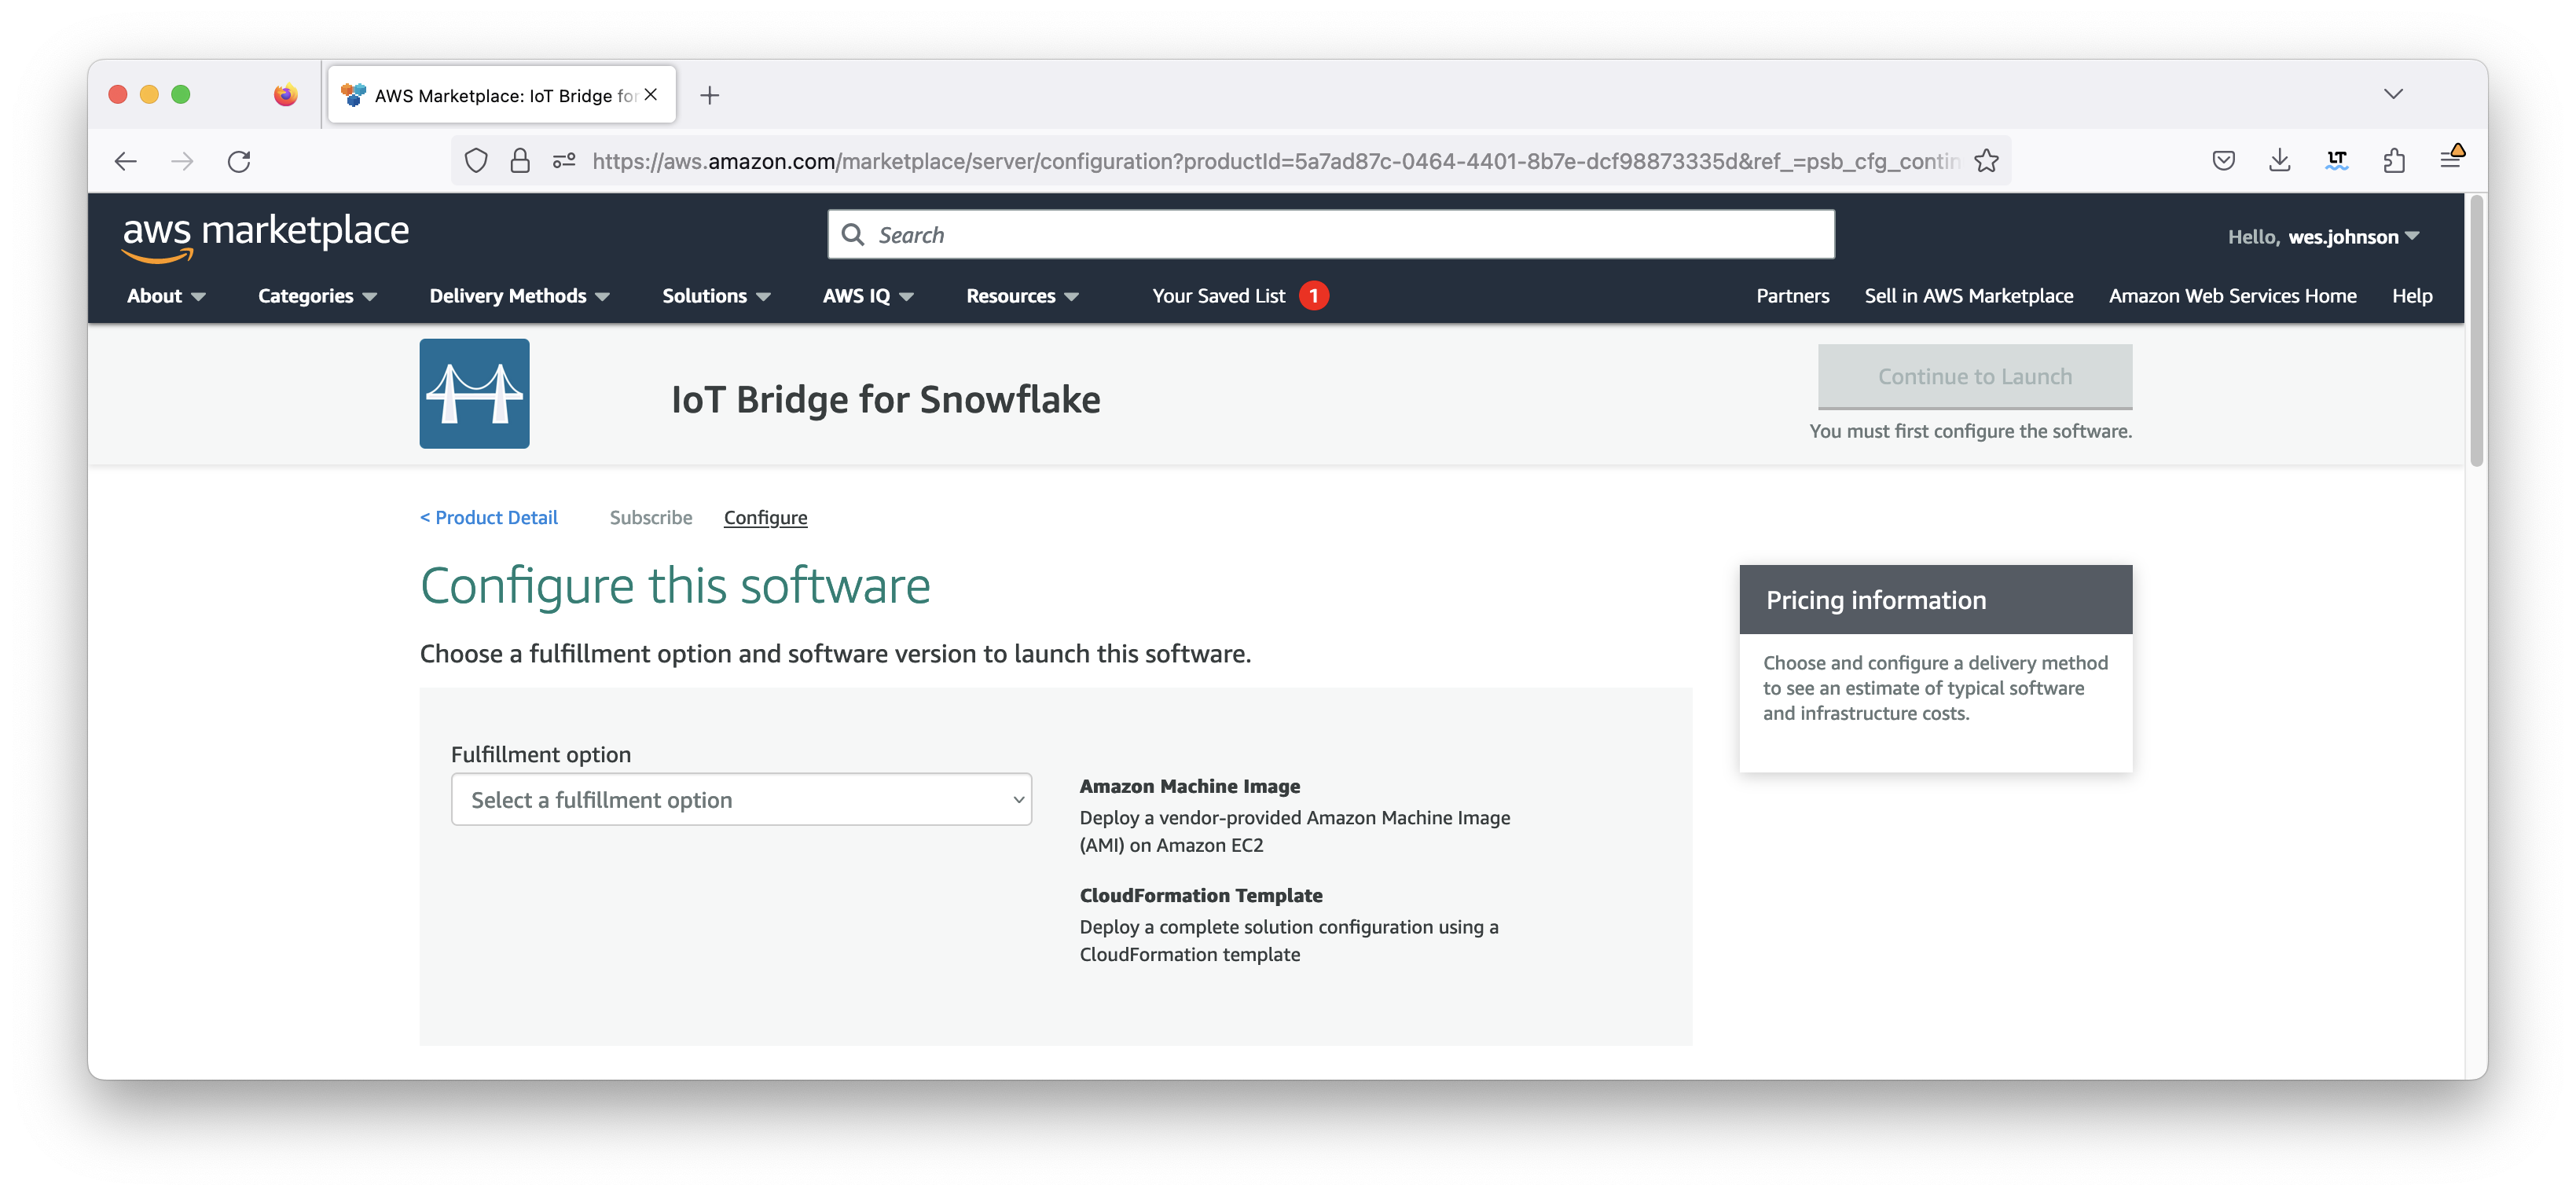
Task: Click the Pricing information header
Action: [x=1935, y=599]
